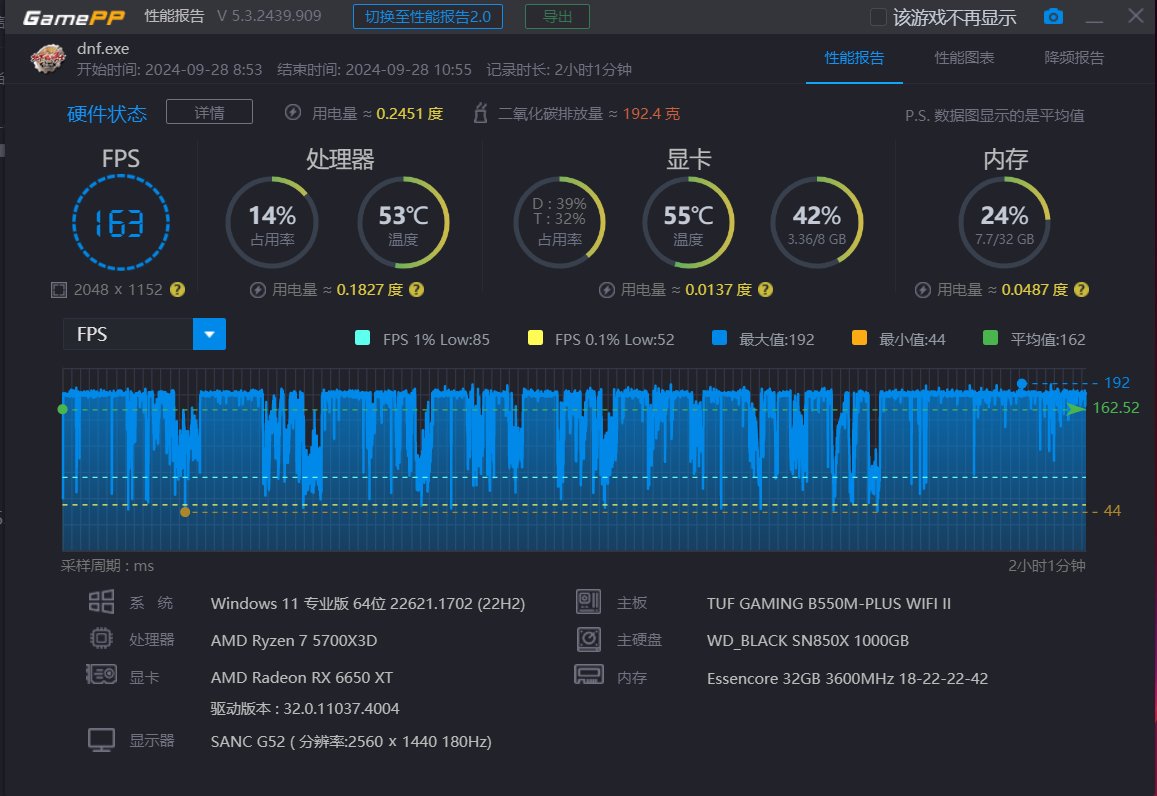
Task: Toggle the FPS 1% Low cyan legend swatch
Action: [x=362, y=338]
